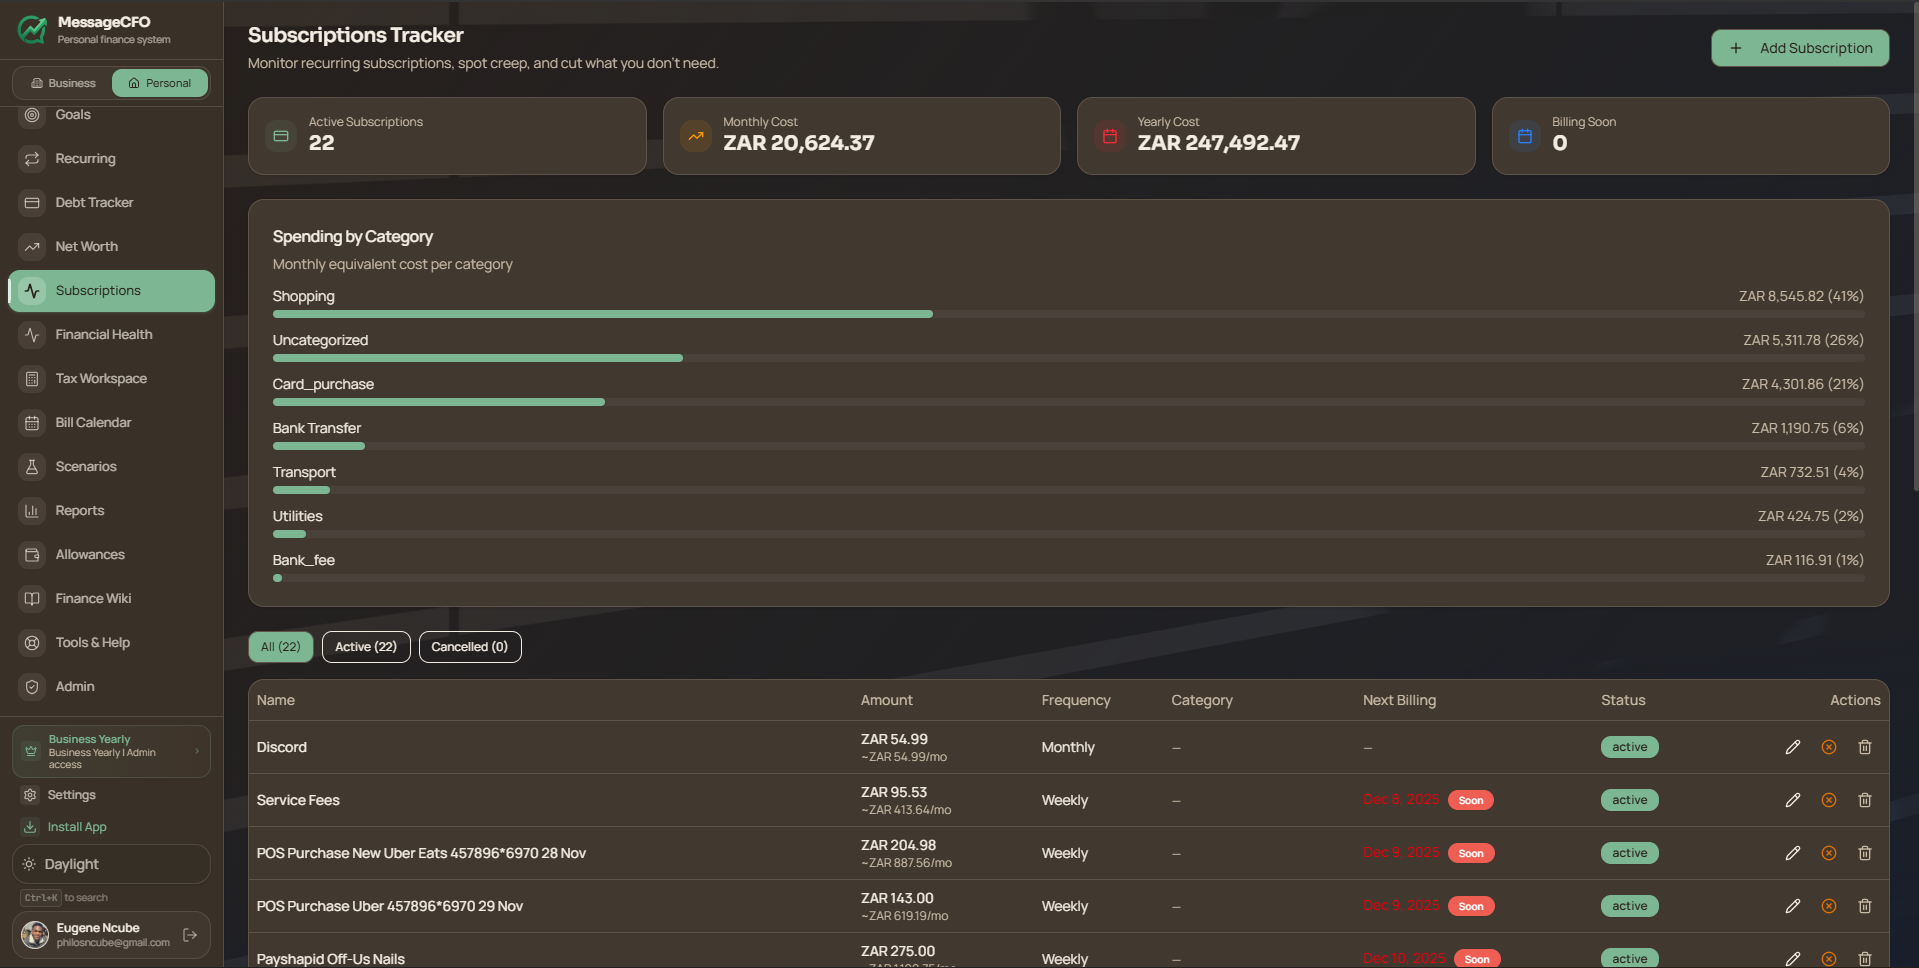
Task: Delete the Uber Eats POS Purchase row
Action: (1865, 853)
